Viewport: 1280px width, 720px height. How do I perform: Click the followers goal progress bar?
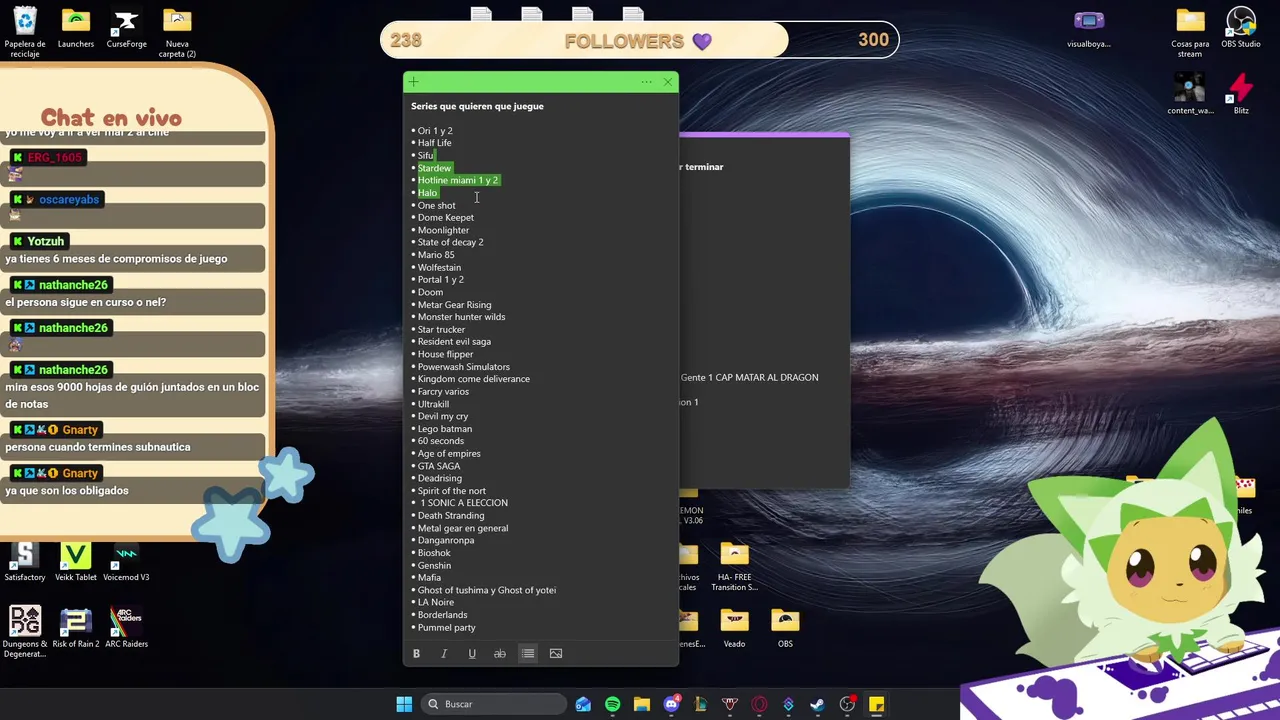pos(640,40)
